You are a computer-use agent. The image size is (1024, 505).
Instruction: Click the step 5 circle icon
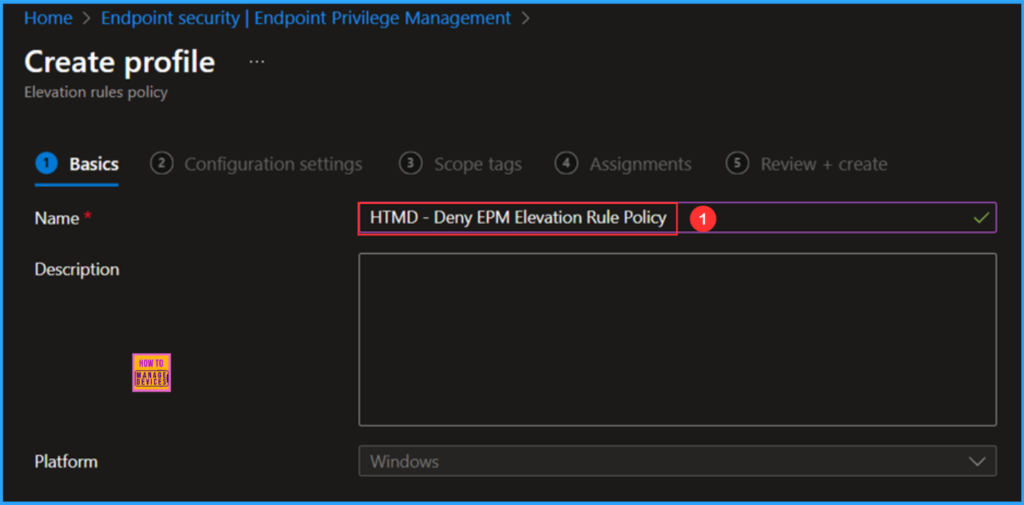click(737, 163)
